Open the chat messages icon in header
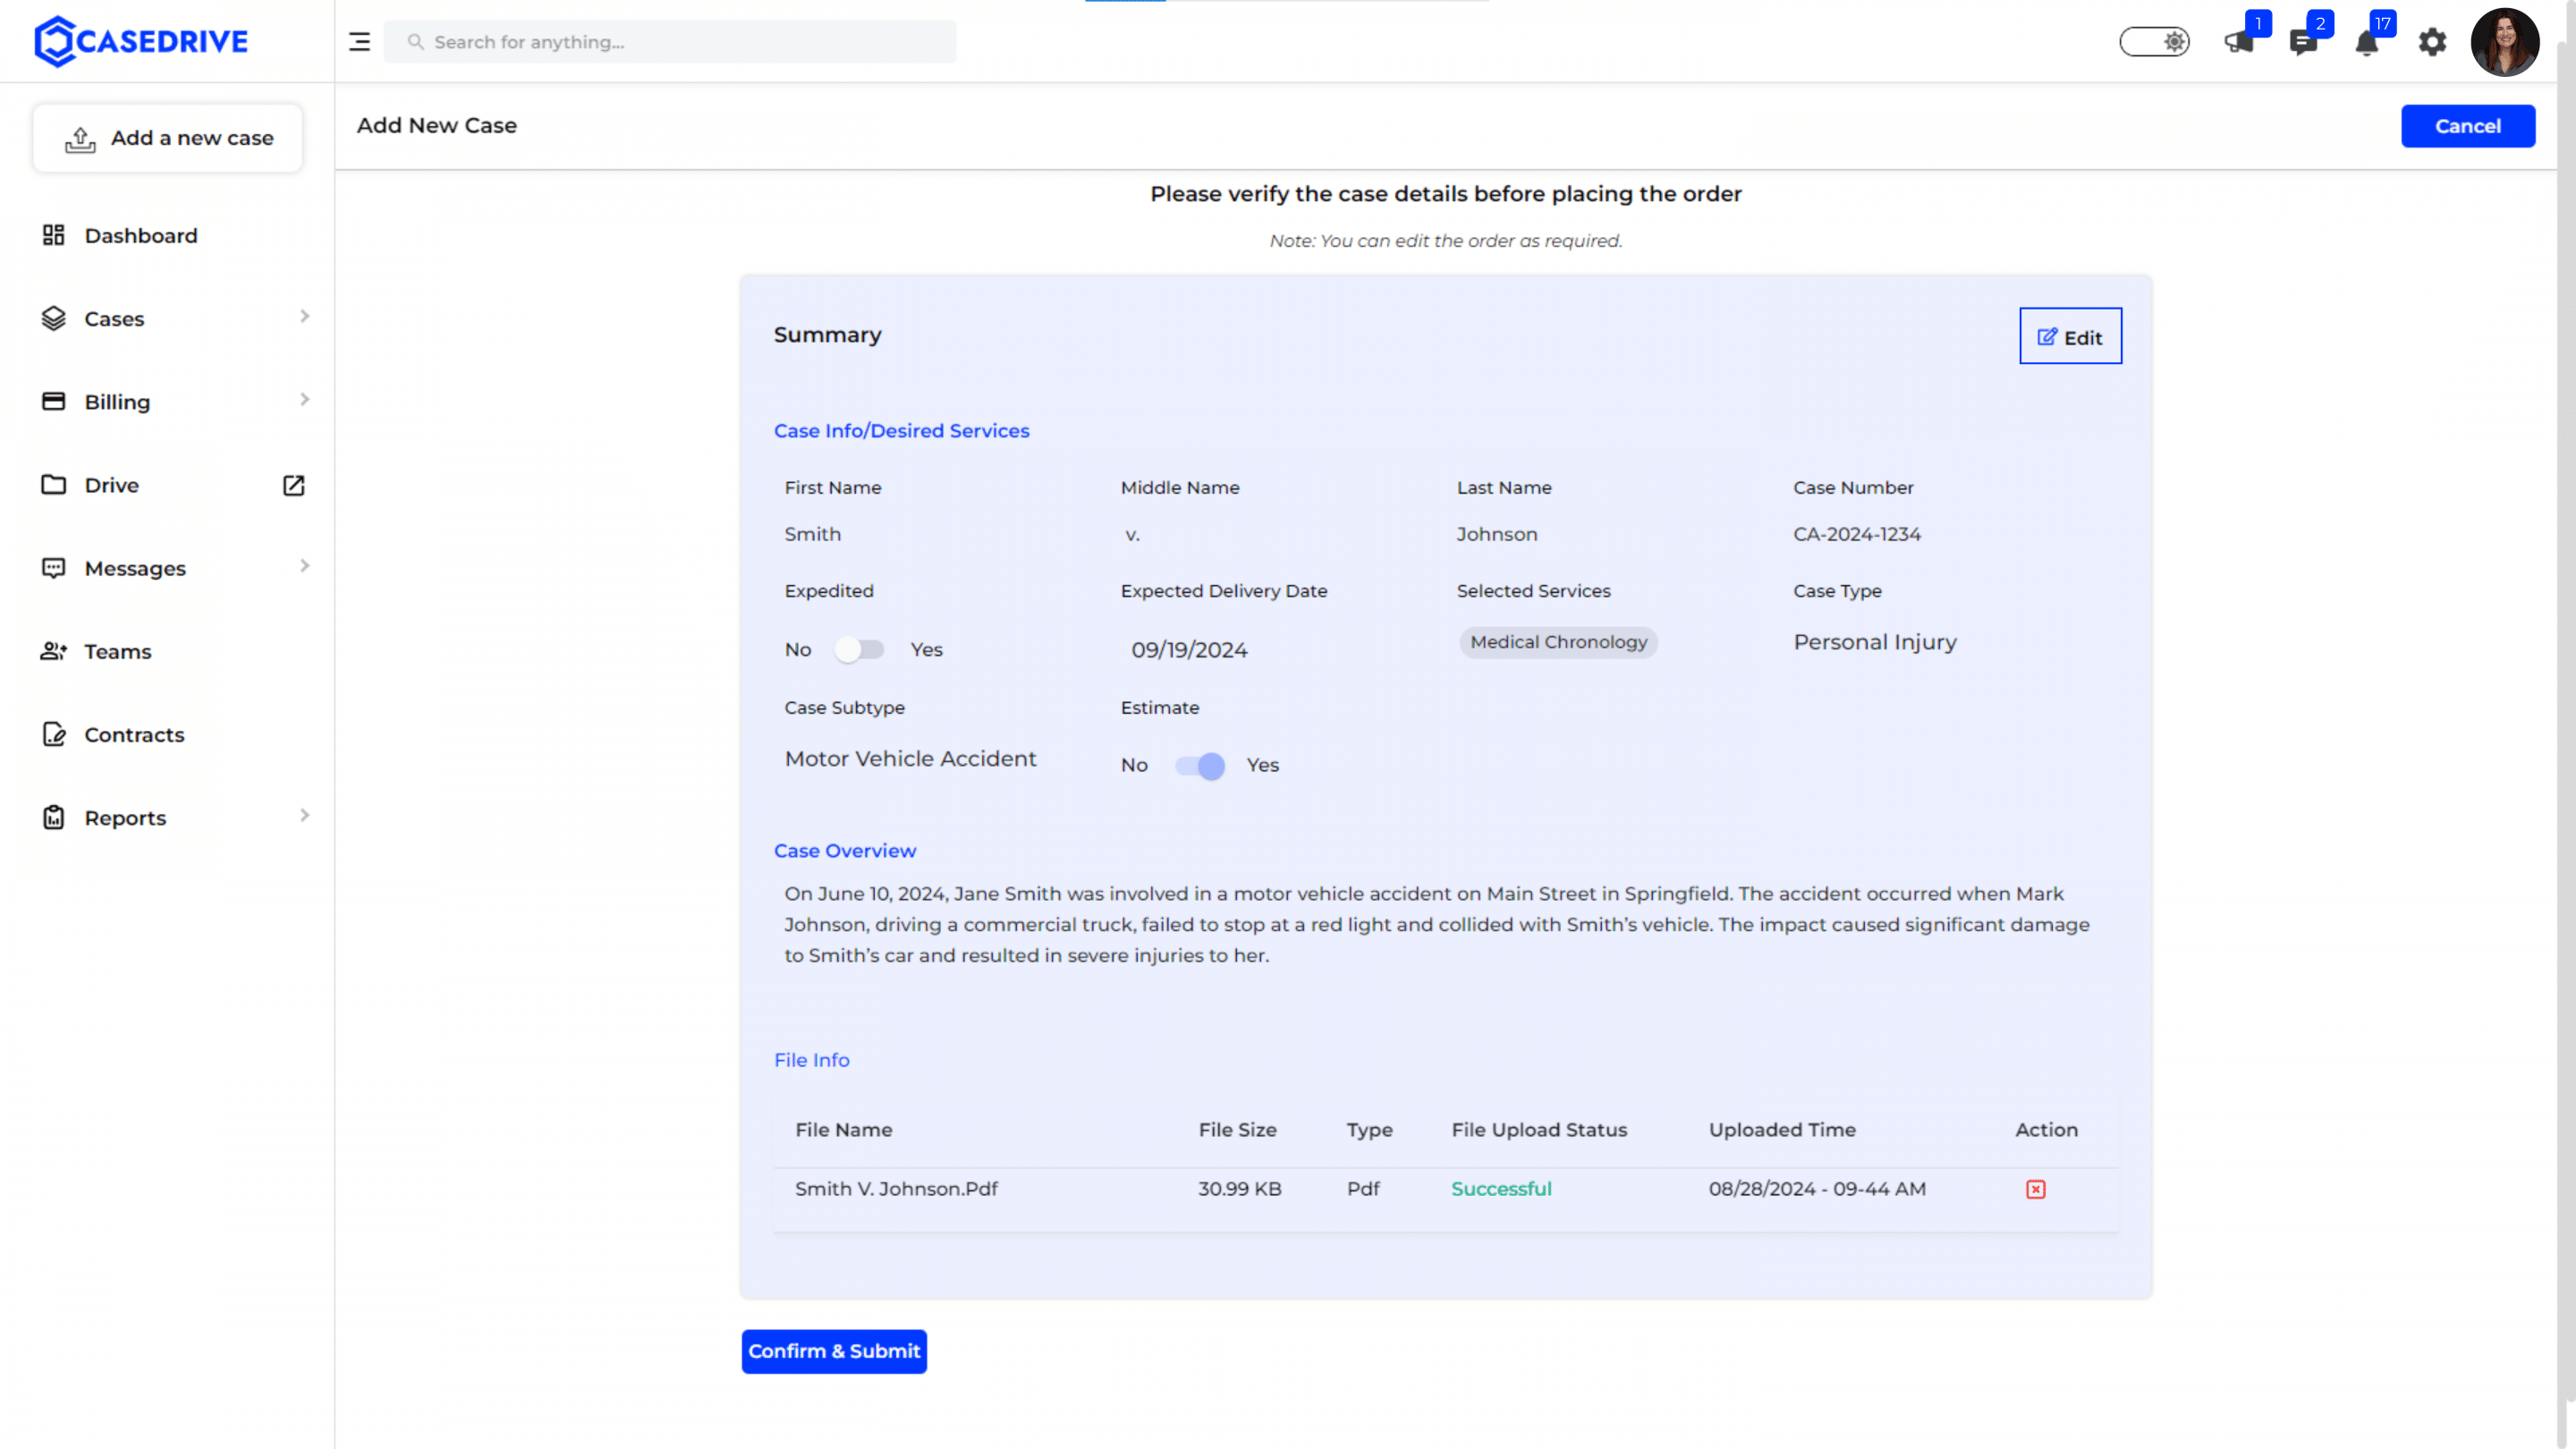This screenshot has width=2576, height=1449. click(x=2302, y=42)
